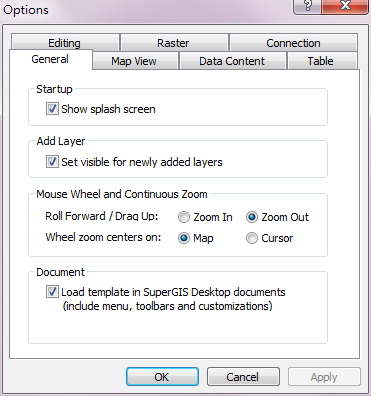The height and width of the screenshot is (396, 371).
Task: Click the Wheel zoom centers on label
Action: point(103,237)
